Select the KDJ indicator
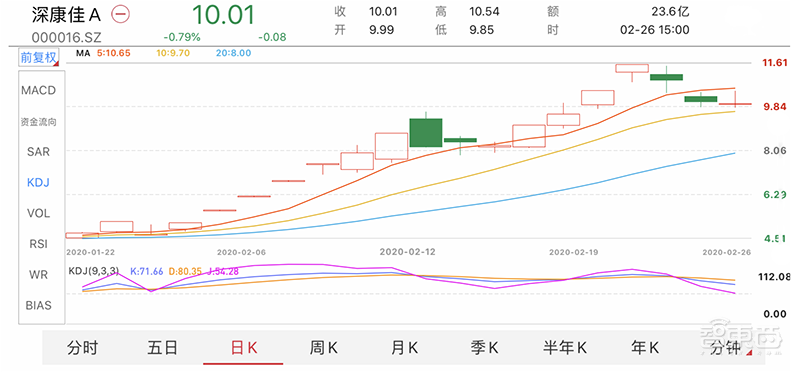The image size is (800, 372). 39,182
